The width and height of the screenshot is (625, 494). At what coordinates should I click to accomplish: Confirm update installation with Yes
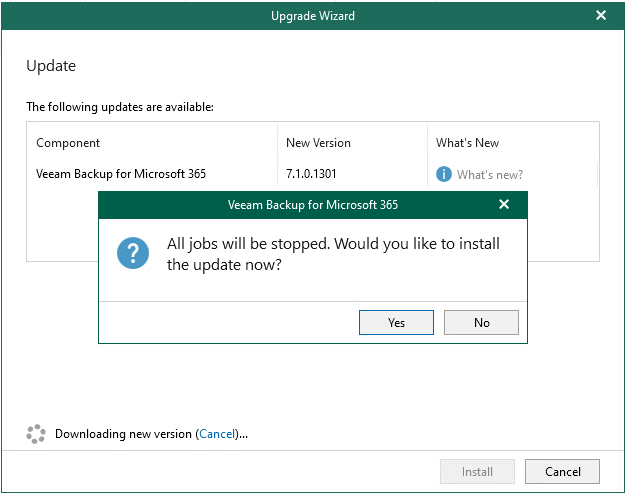(x=396, y=323)
